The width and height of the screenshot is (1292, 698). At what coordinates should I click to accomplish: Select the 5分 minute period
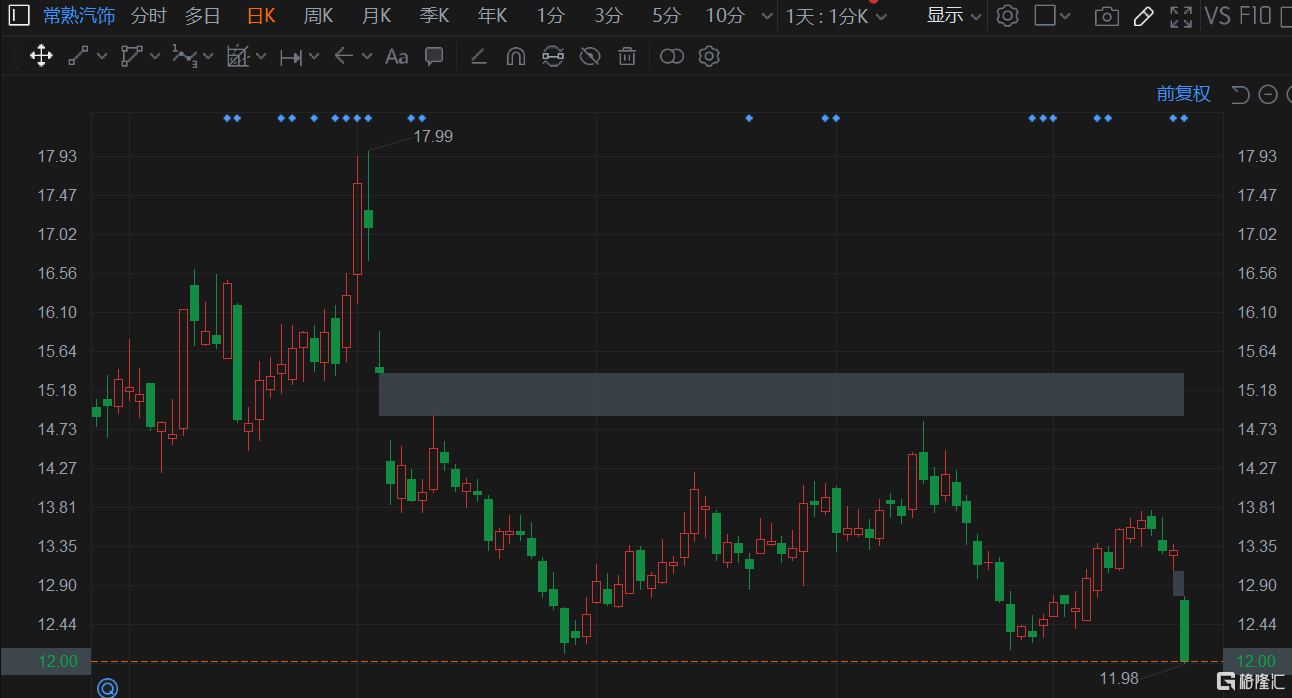point(666,15)
